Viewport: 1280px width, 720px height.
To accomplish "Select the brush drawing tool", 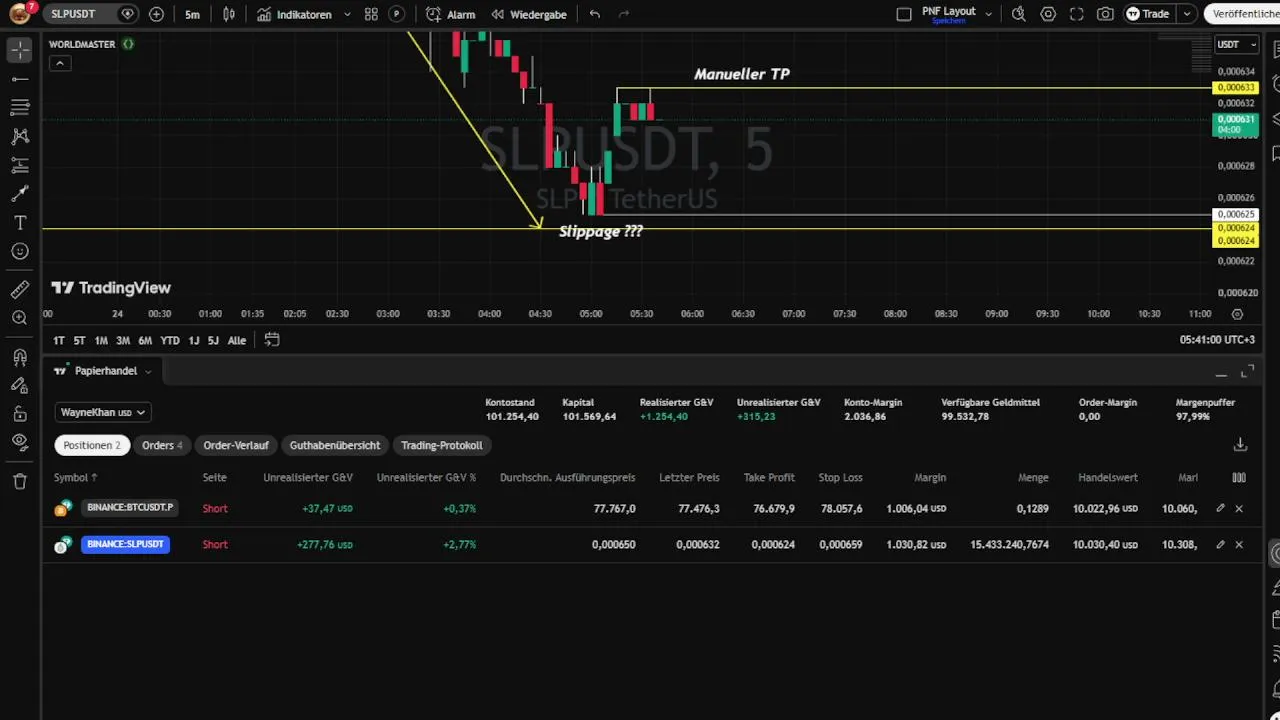I will (20, 194).
